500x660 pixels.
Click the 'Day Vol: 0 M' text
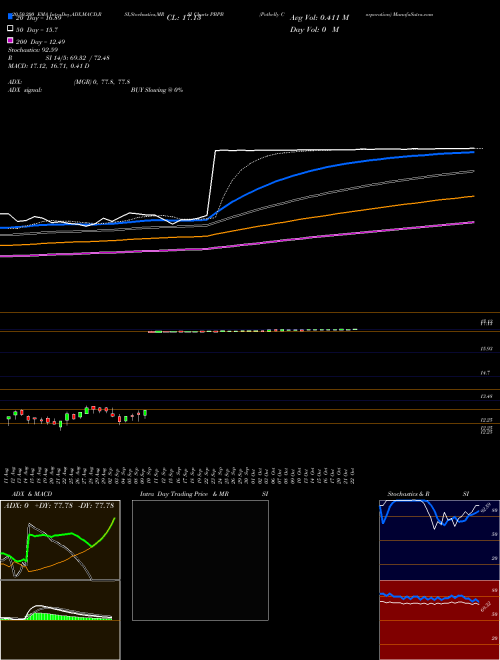(x=314, y=29)
